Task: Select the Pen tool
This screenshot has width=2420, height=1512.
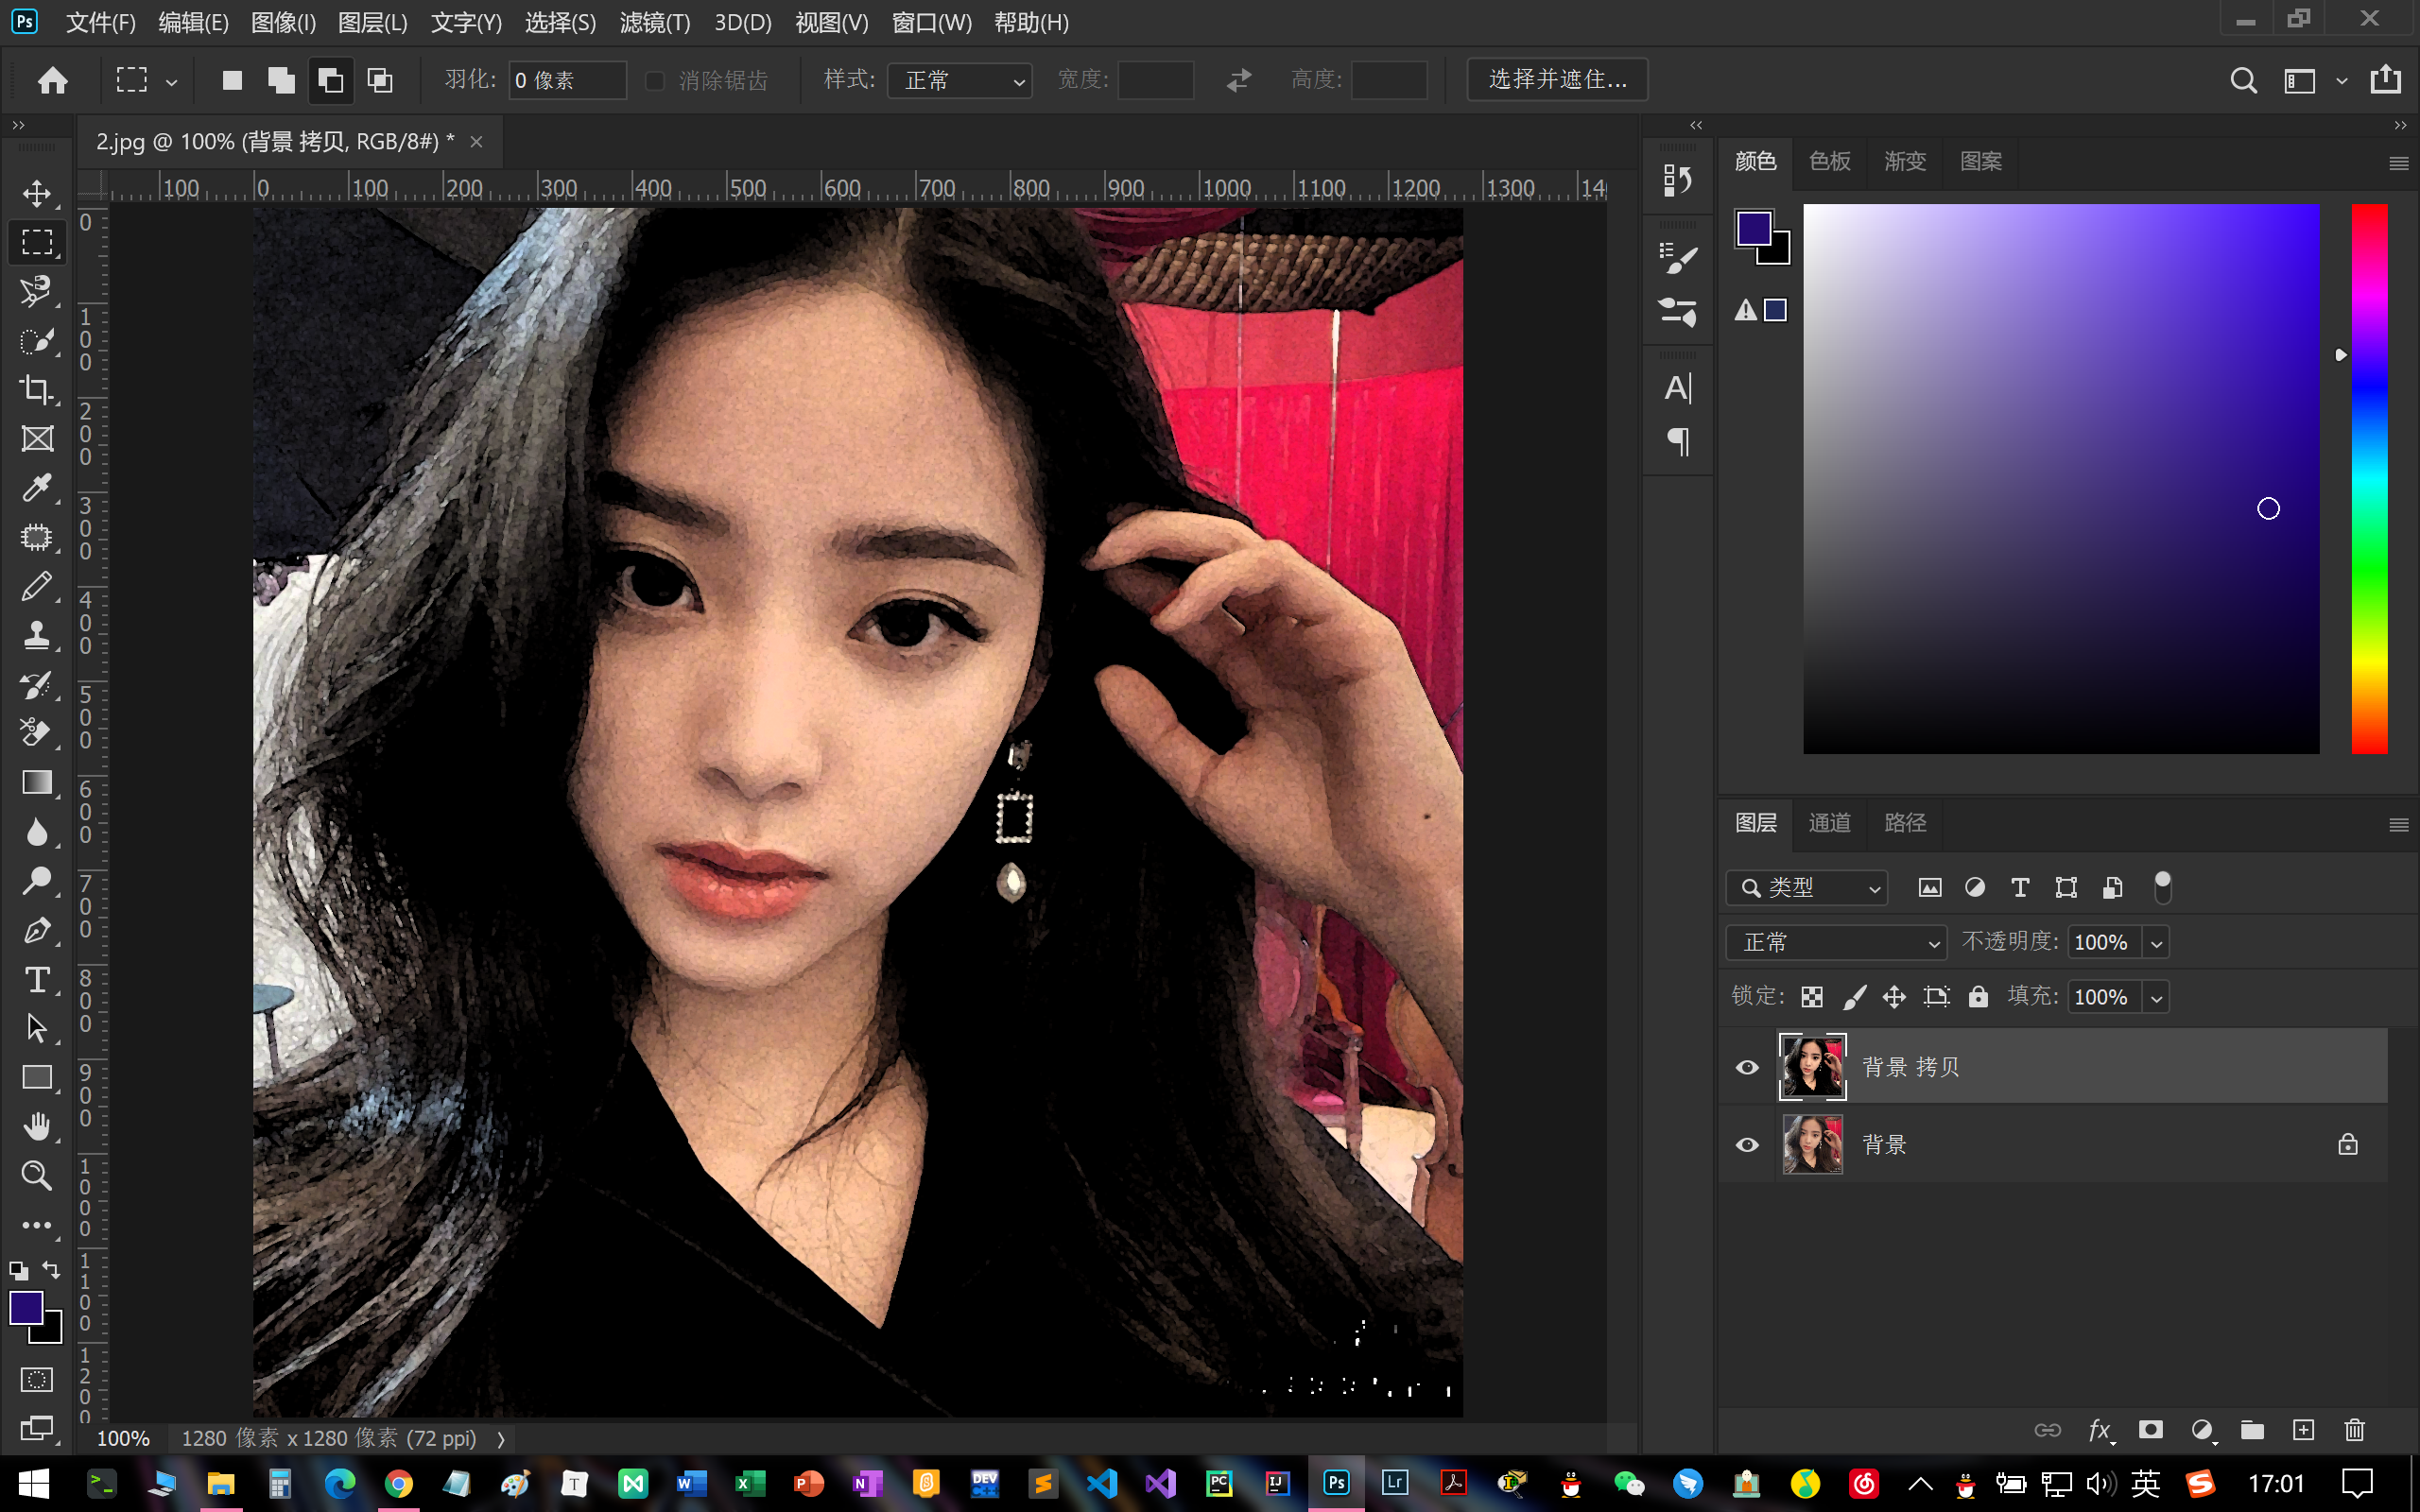Action: tap(37, 930)
